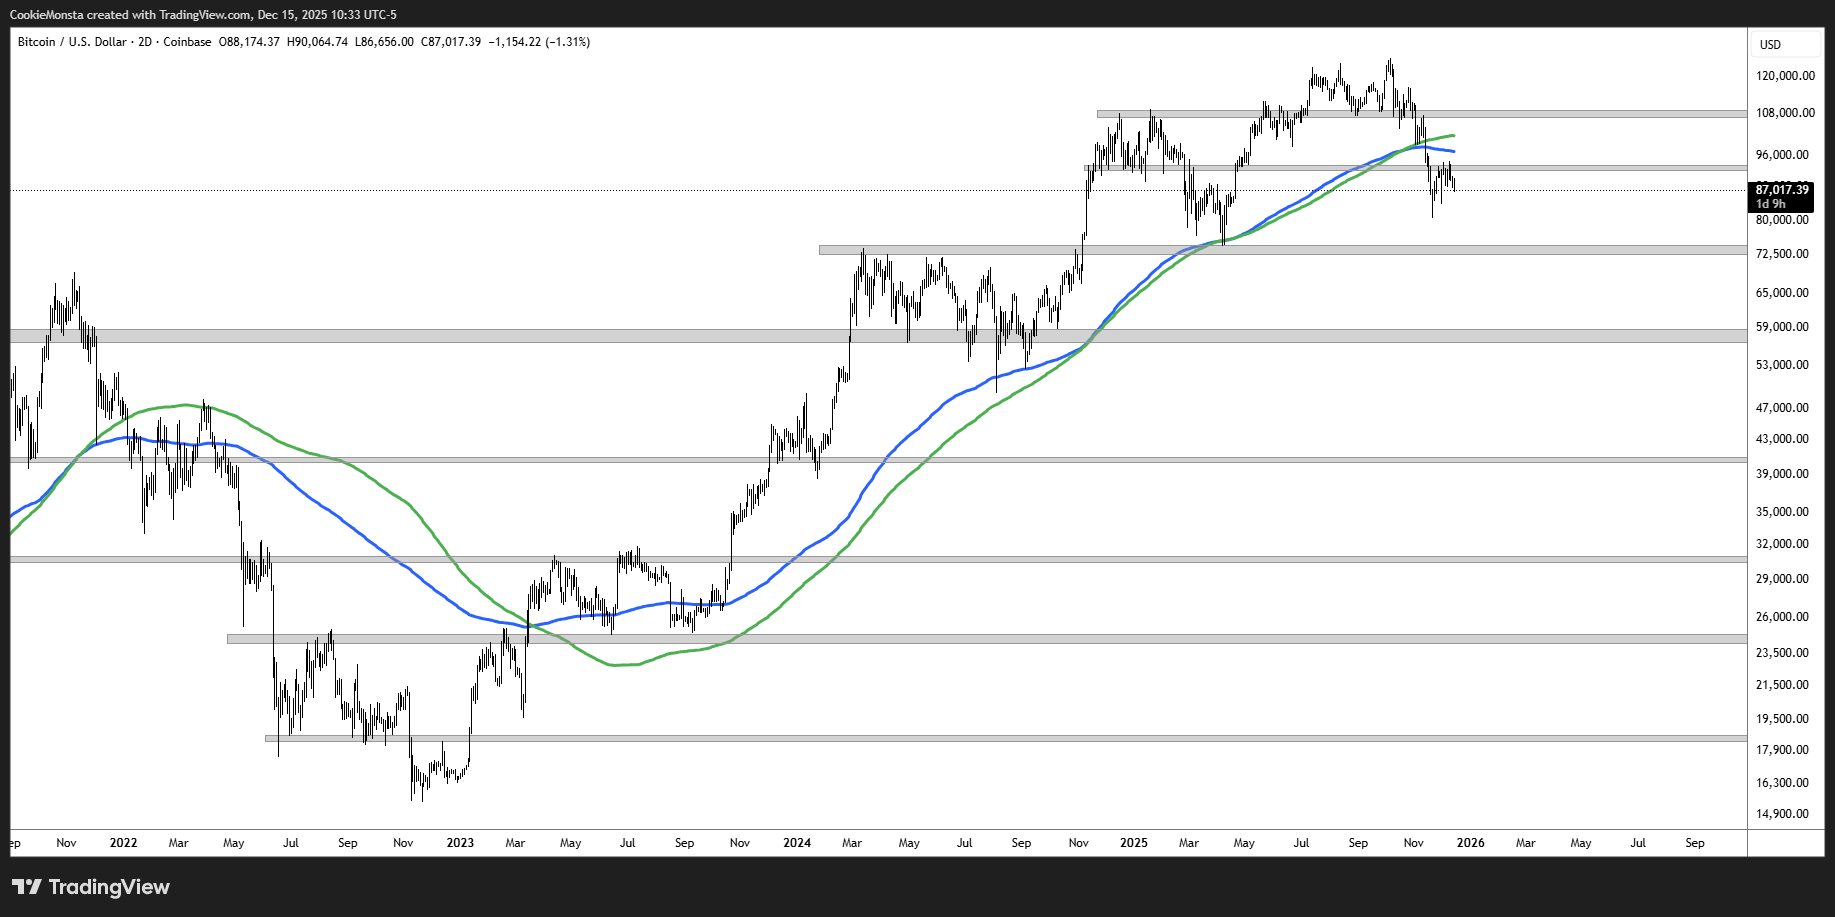Select the 2023 label on time axis
This screenshot has width=1835, height=917.
click(x=460, y=843)
